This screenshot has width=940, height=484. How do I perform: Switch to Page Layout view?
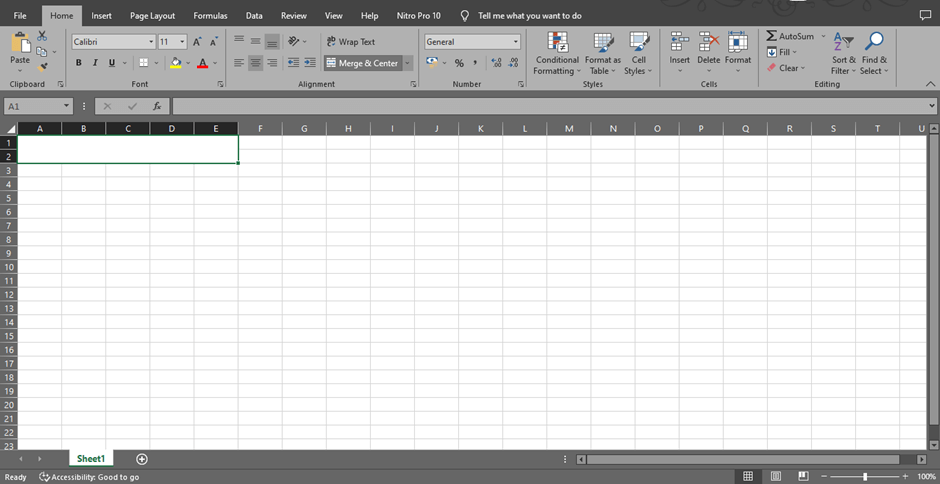click(776, 476)
